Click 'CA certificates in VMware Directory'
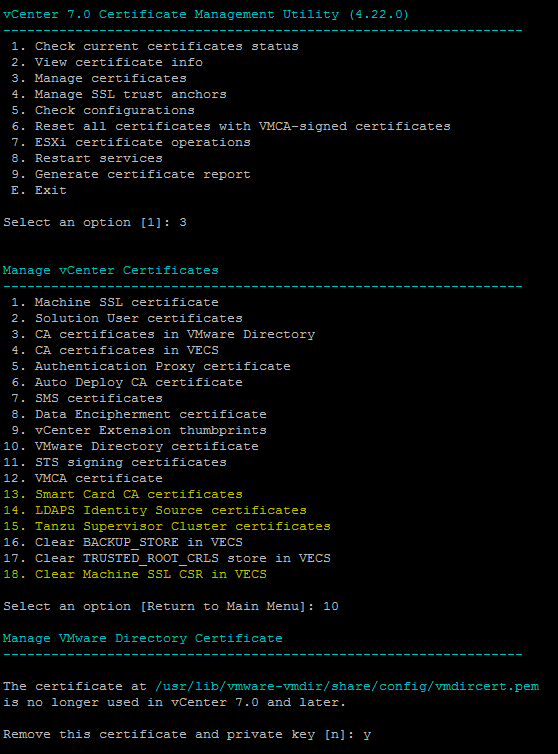This screenshot has width=558, height=754. tap(163, 334)
